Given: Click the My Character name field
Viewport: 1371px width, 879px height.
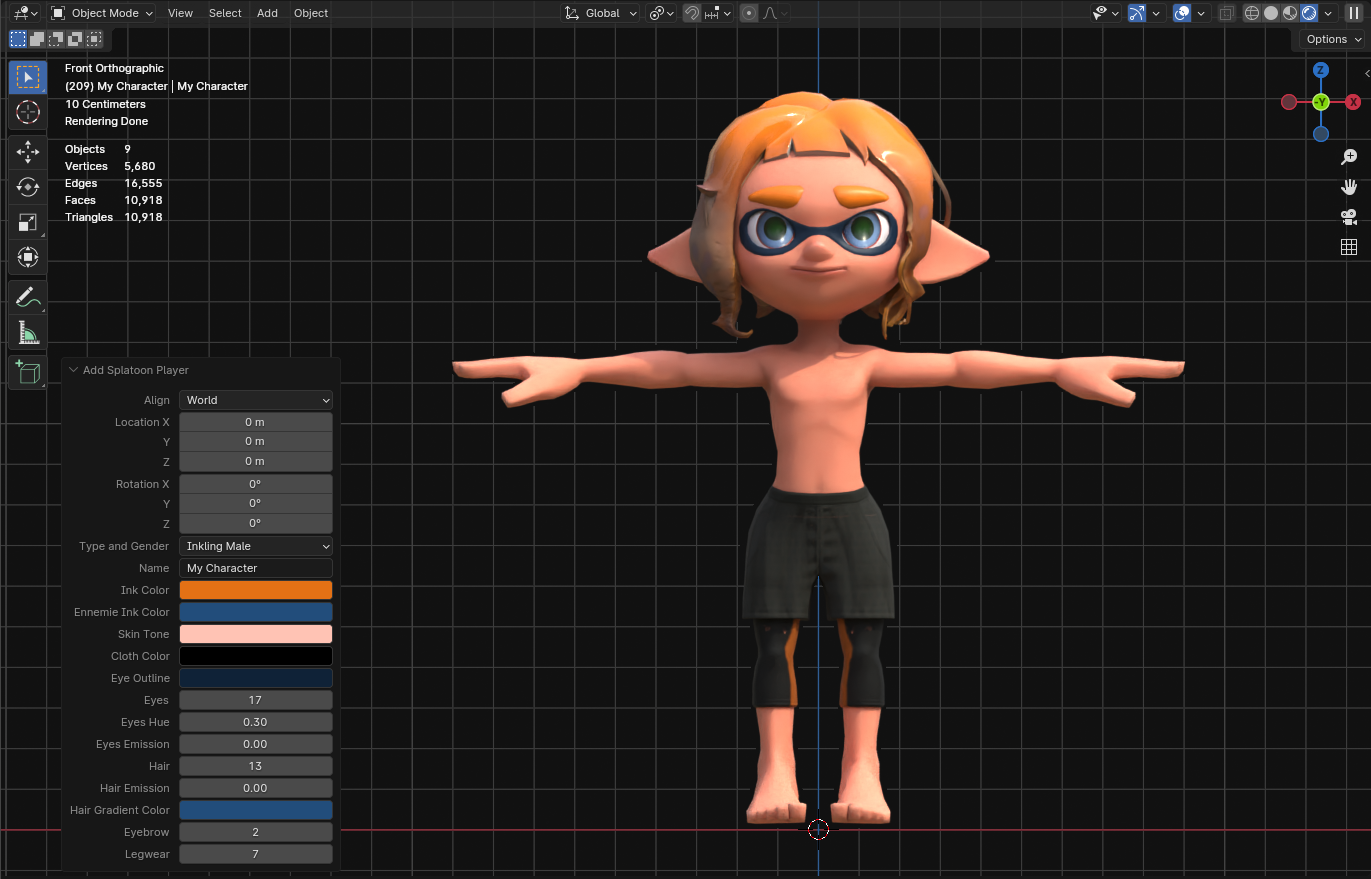Looking at the screenshot, I should tap(255, 567).
